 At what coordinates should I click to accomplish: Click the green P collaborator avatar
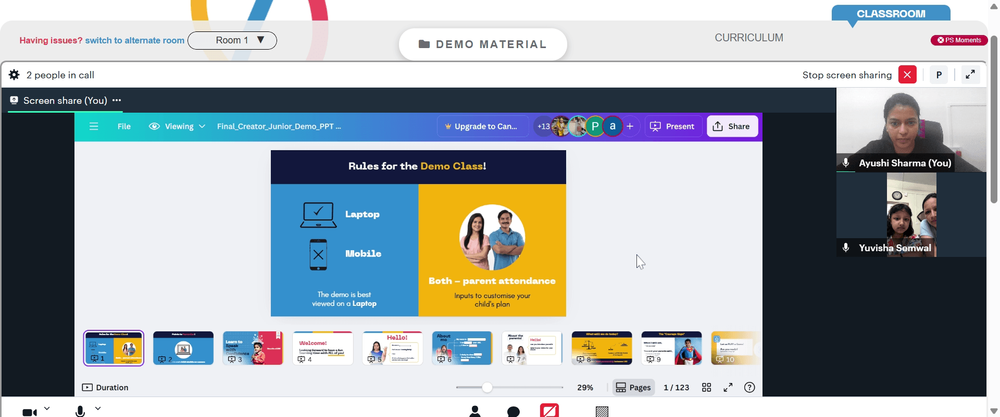coord(595,126)
